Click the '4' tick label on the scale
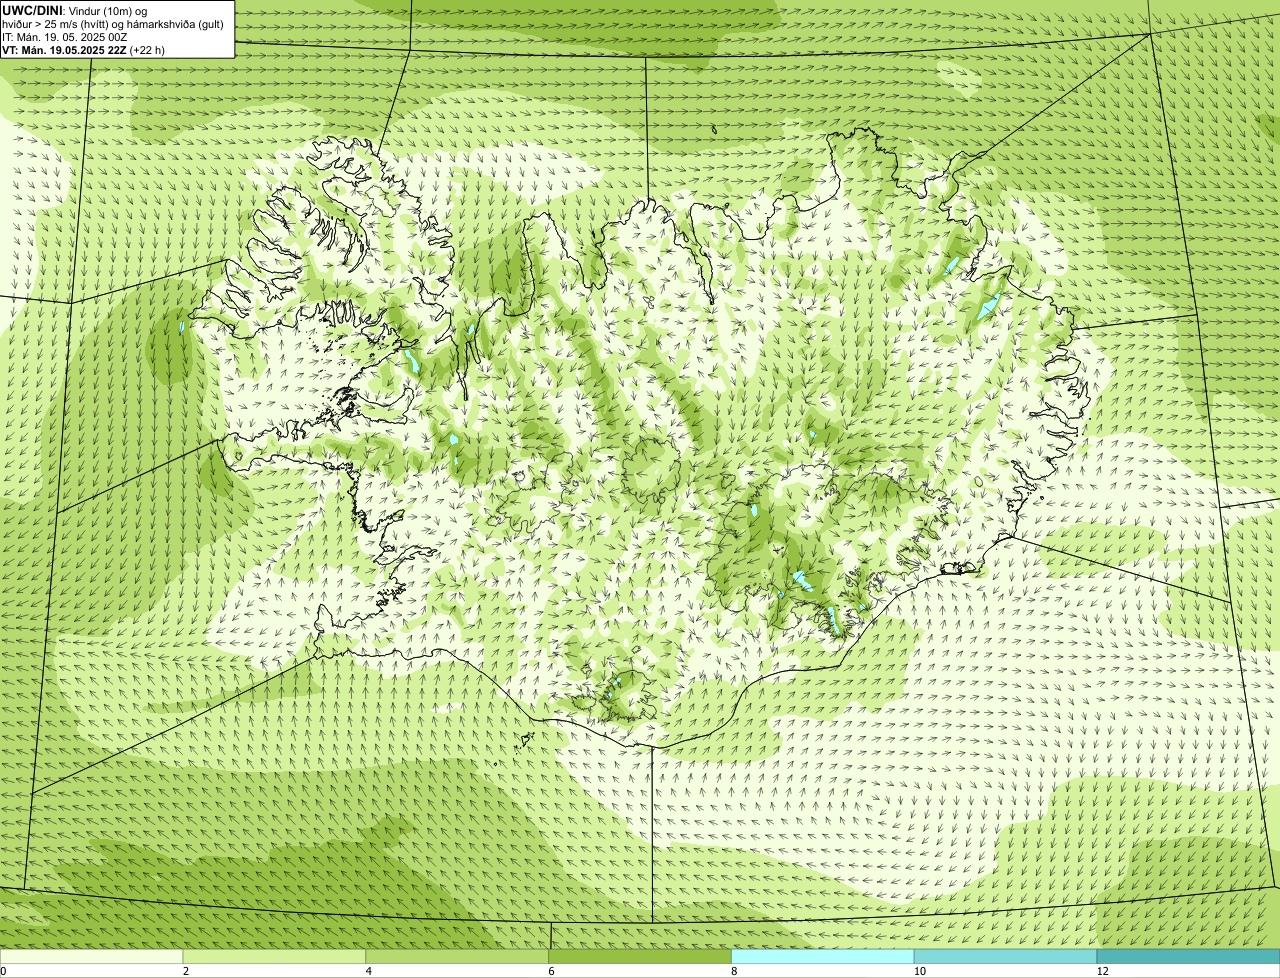This screenshot has width=1280, height=978. tap(369, 971)
